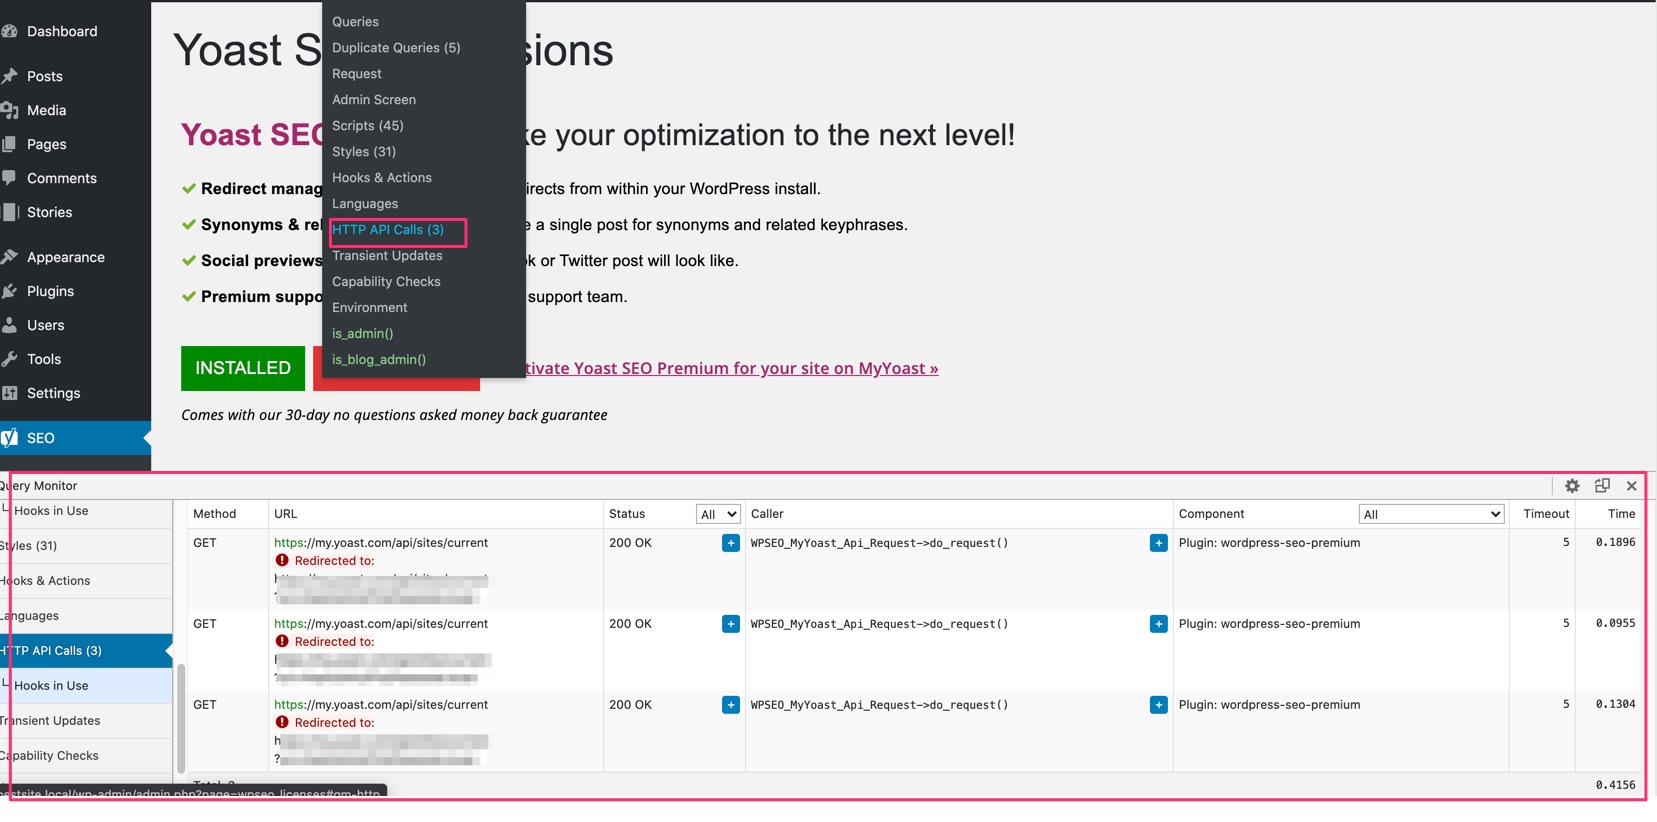
Task: Click the Pages icon in sidebar
Action: point(10,144)
